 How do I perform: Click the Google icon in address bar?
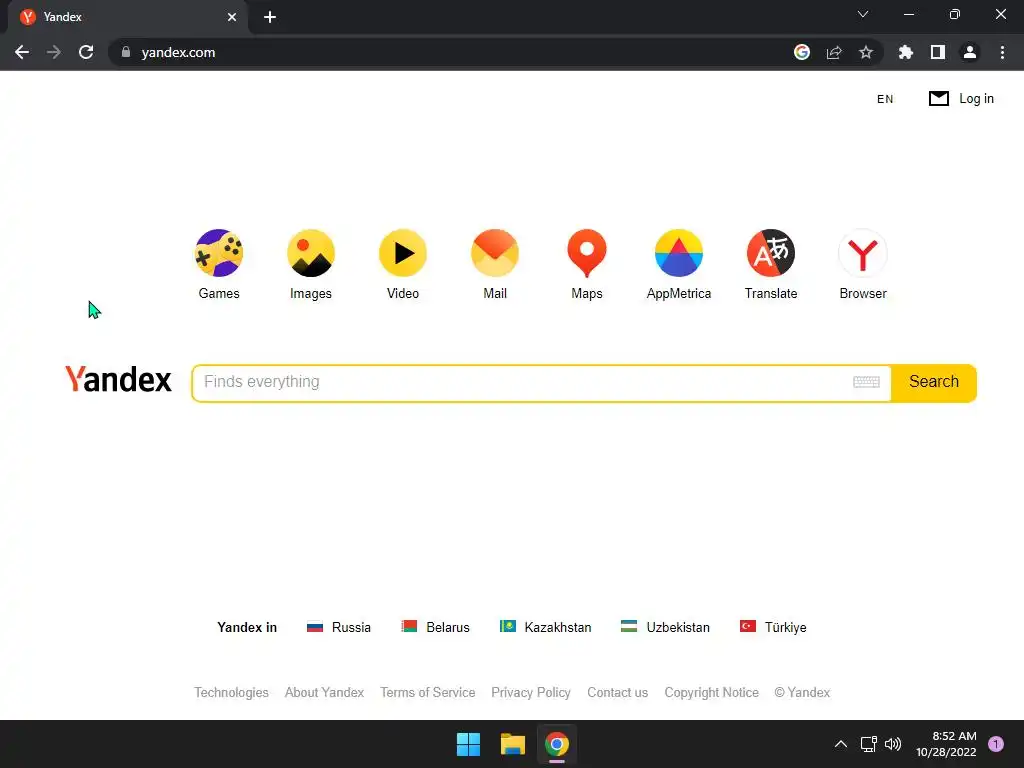[x=802, y=52]
